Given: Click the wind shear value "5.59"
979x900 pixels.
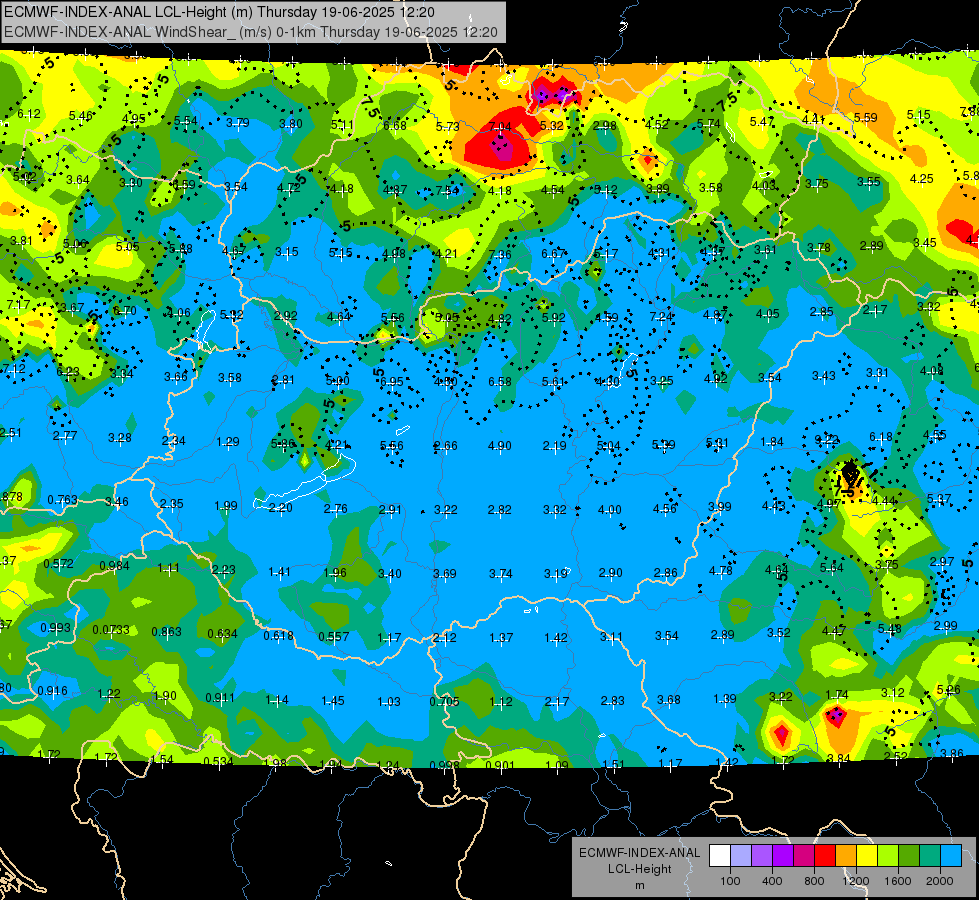Looking at the screenshot, I should 865,117.
